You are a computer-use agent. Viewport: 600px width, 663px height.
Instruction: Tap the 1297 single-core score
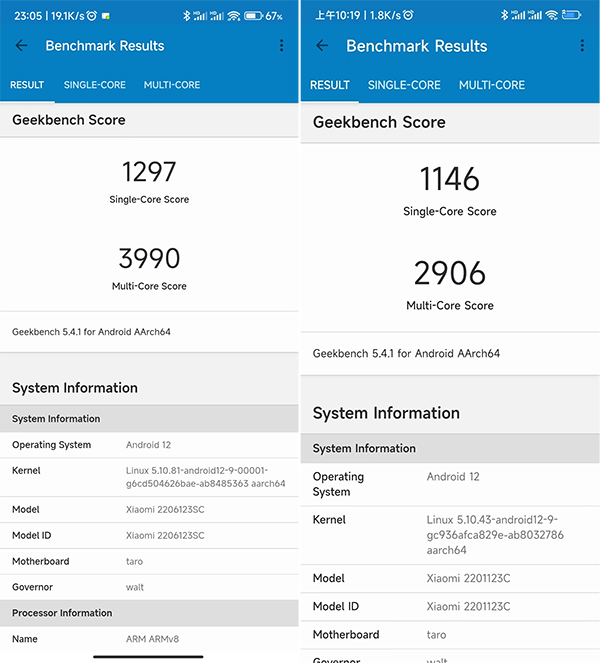[149, 172]
